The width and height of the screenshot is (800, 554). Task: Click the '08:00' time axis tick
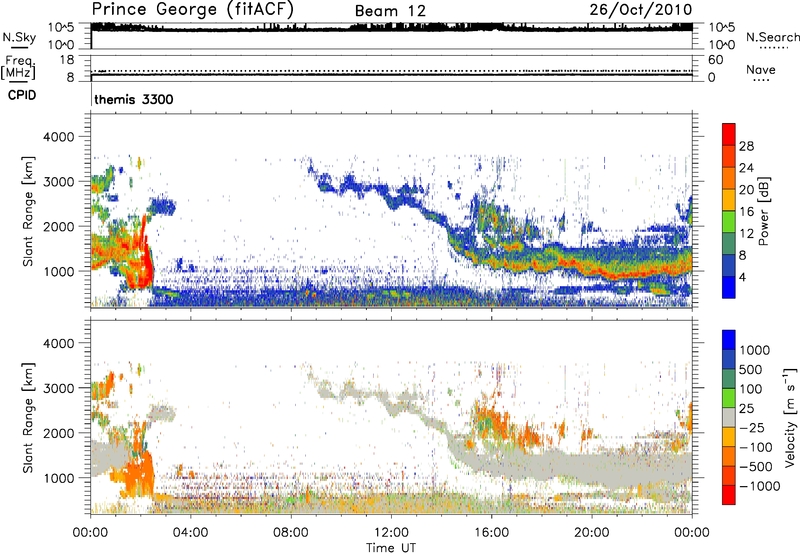point(291,533)
